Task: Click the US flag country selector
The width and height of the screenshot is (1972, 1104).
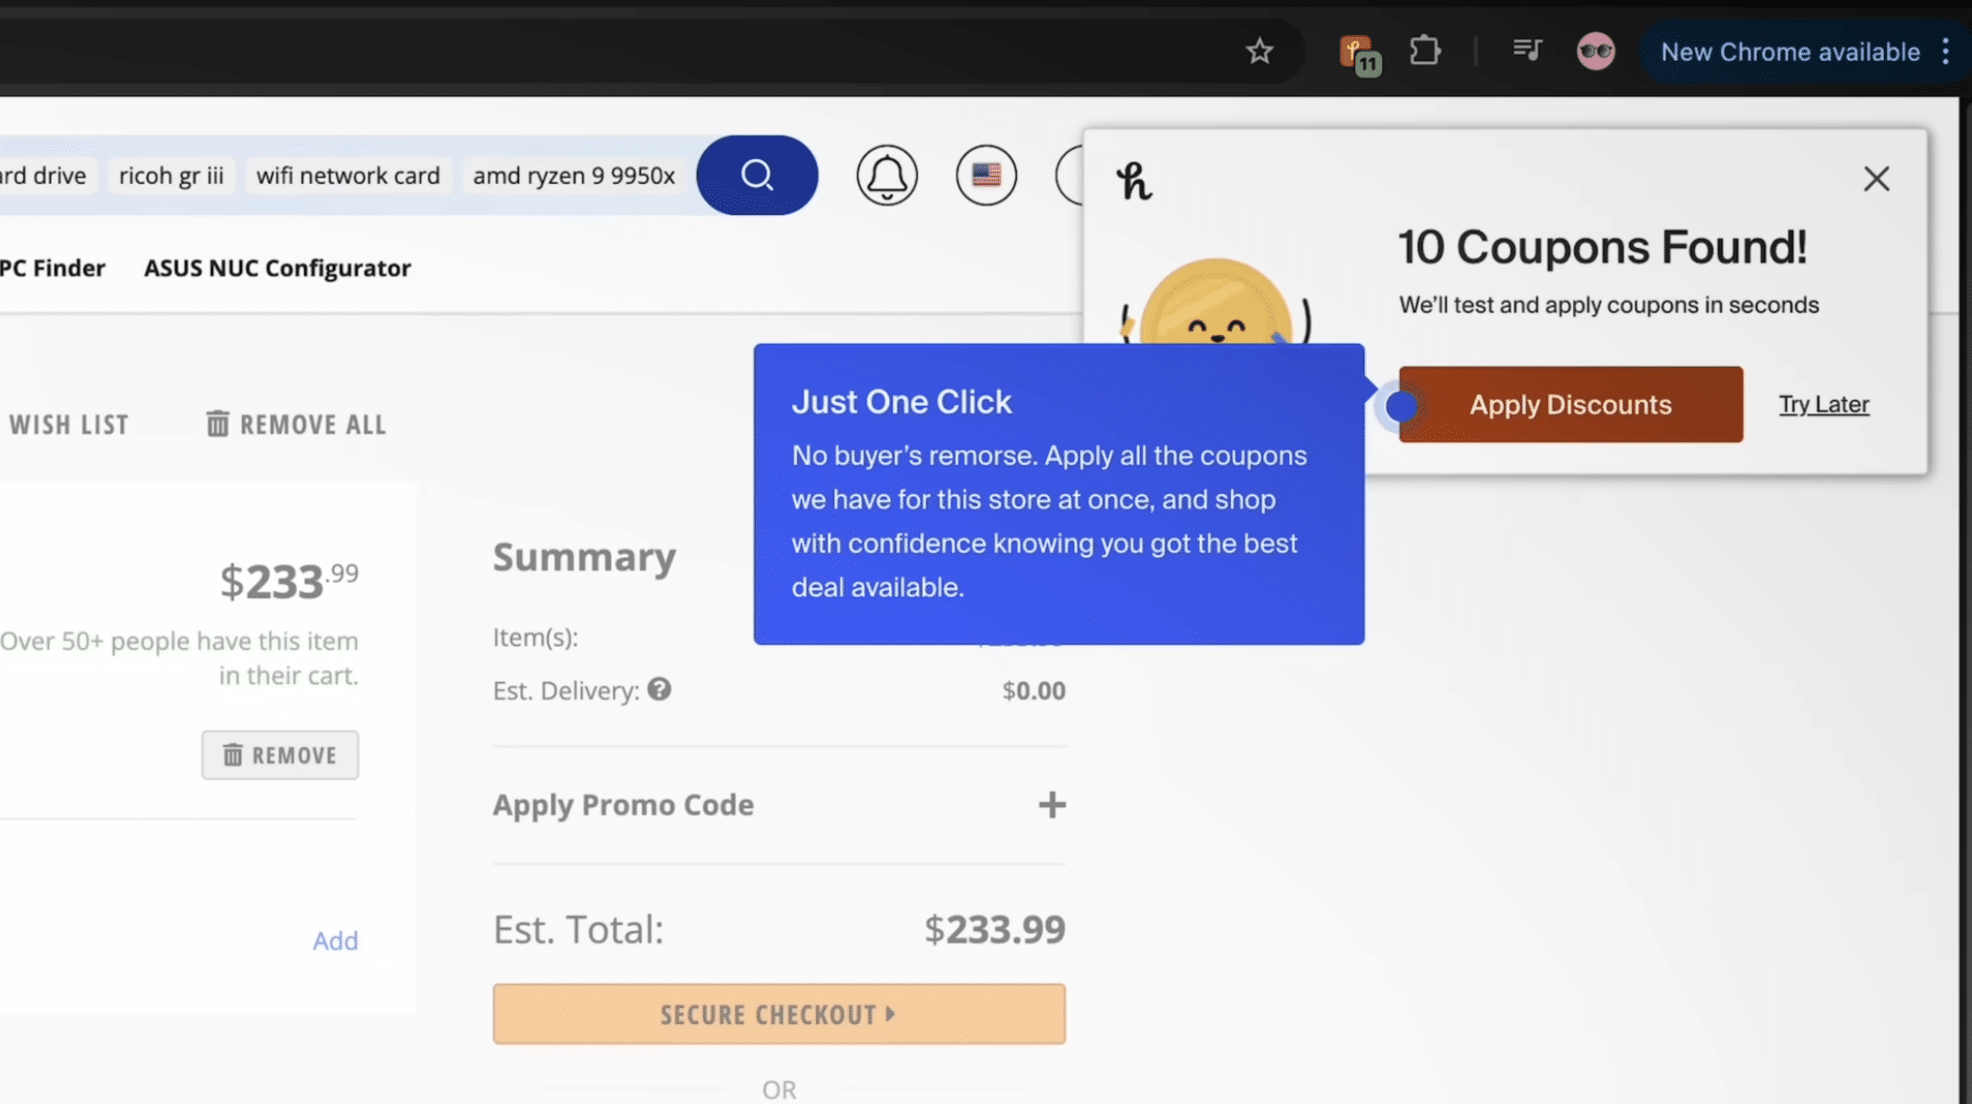Action: coord(986,175)
